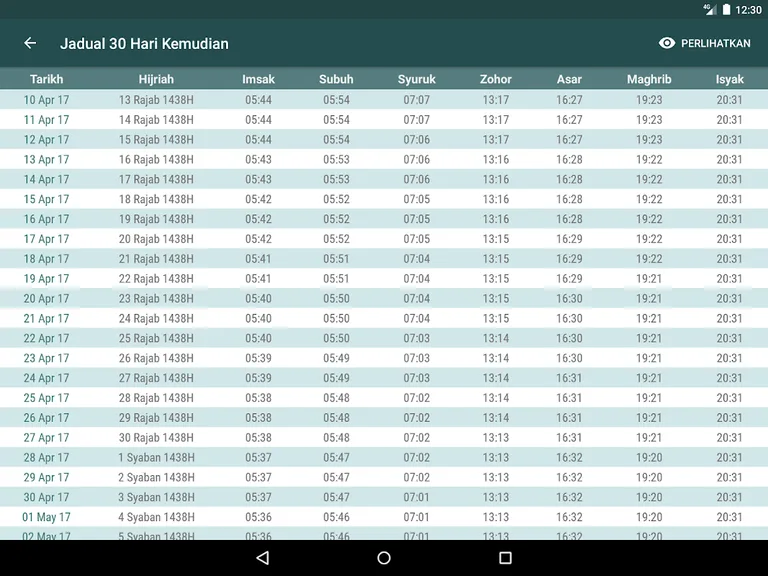Select the 29 Rajab 1438H cell
This screenshot has width=768, height=576.
156,418
